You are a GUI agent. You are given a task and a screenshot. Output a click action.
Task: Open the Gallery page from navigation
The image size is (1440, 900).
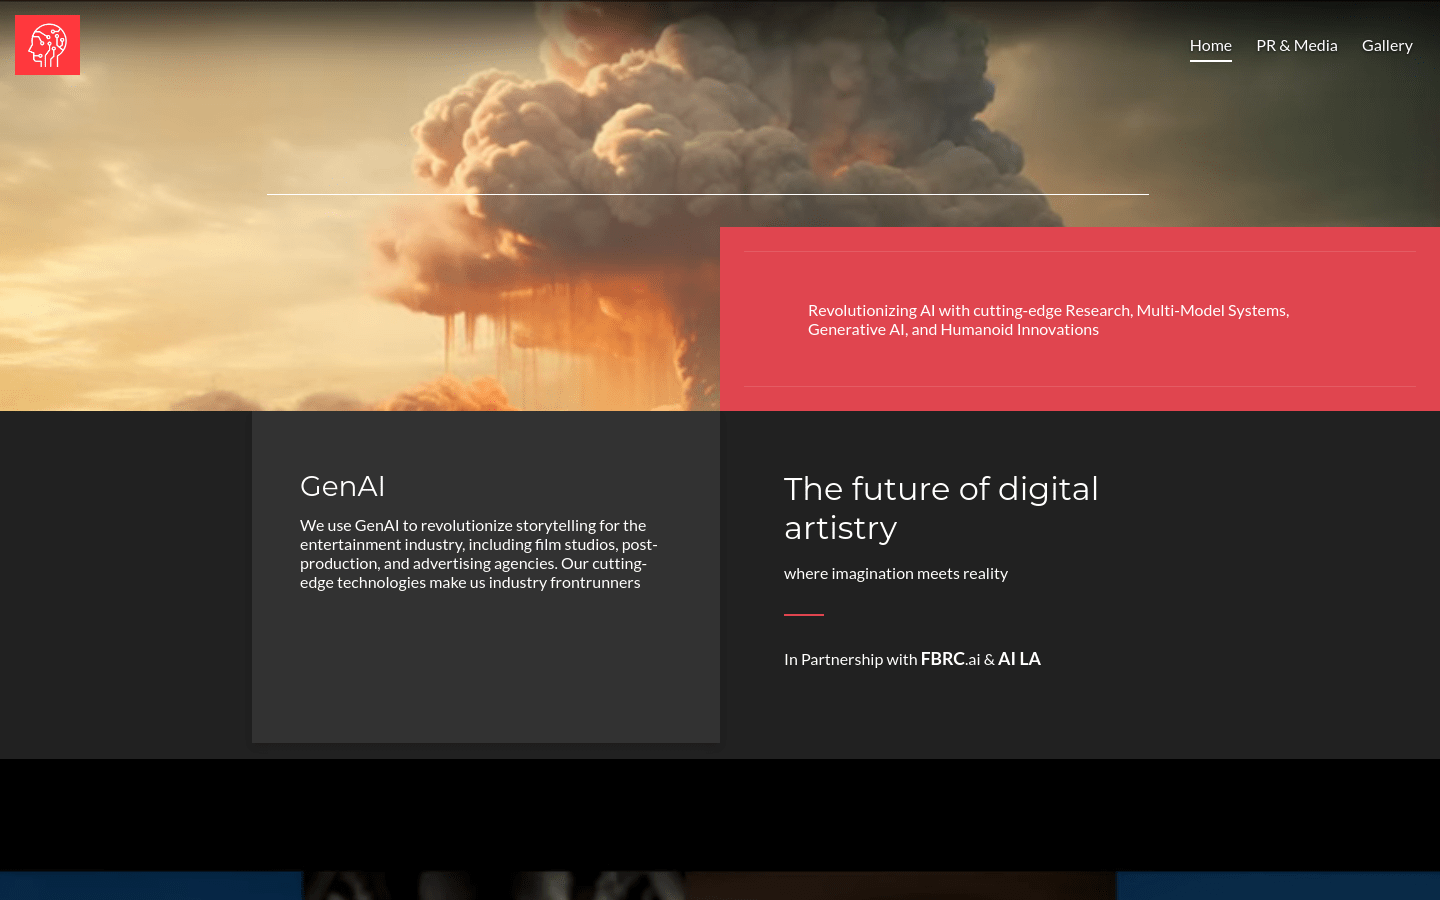1386,45
